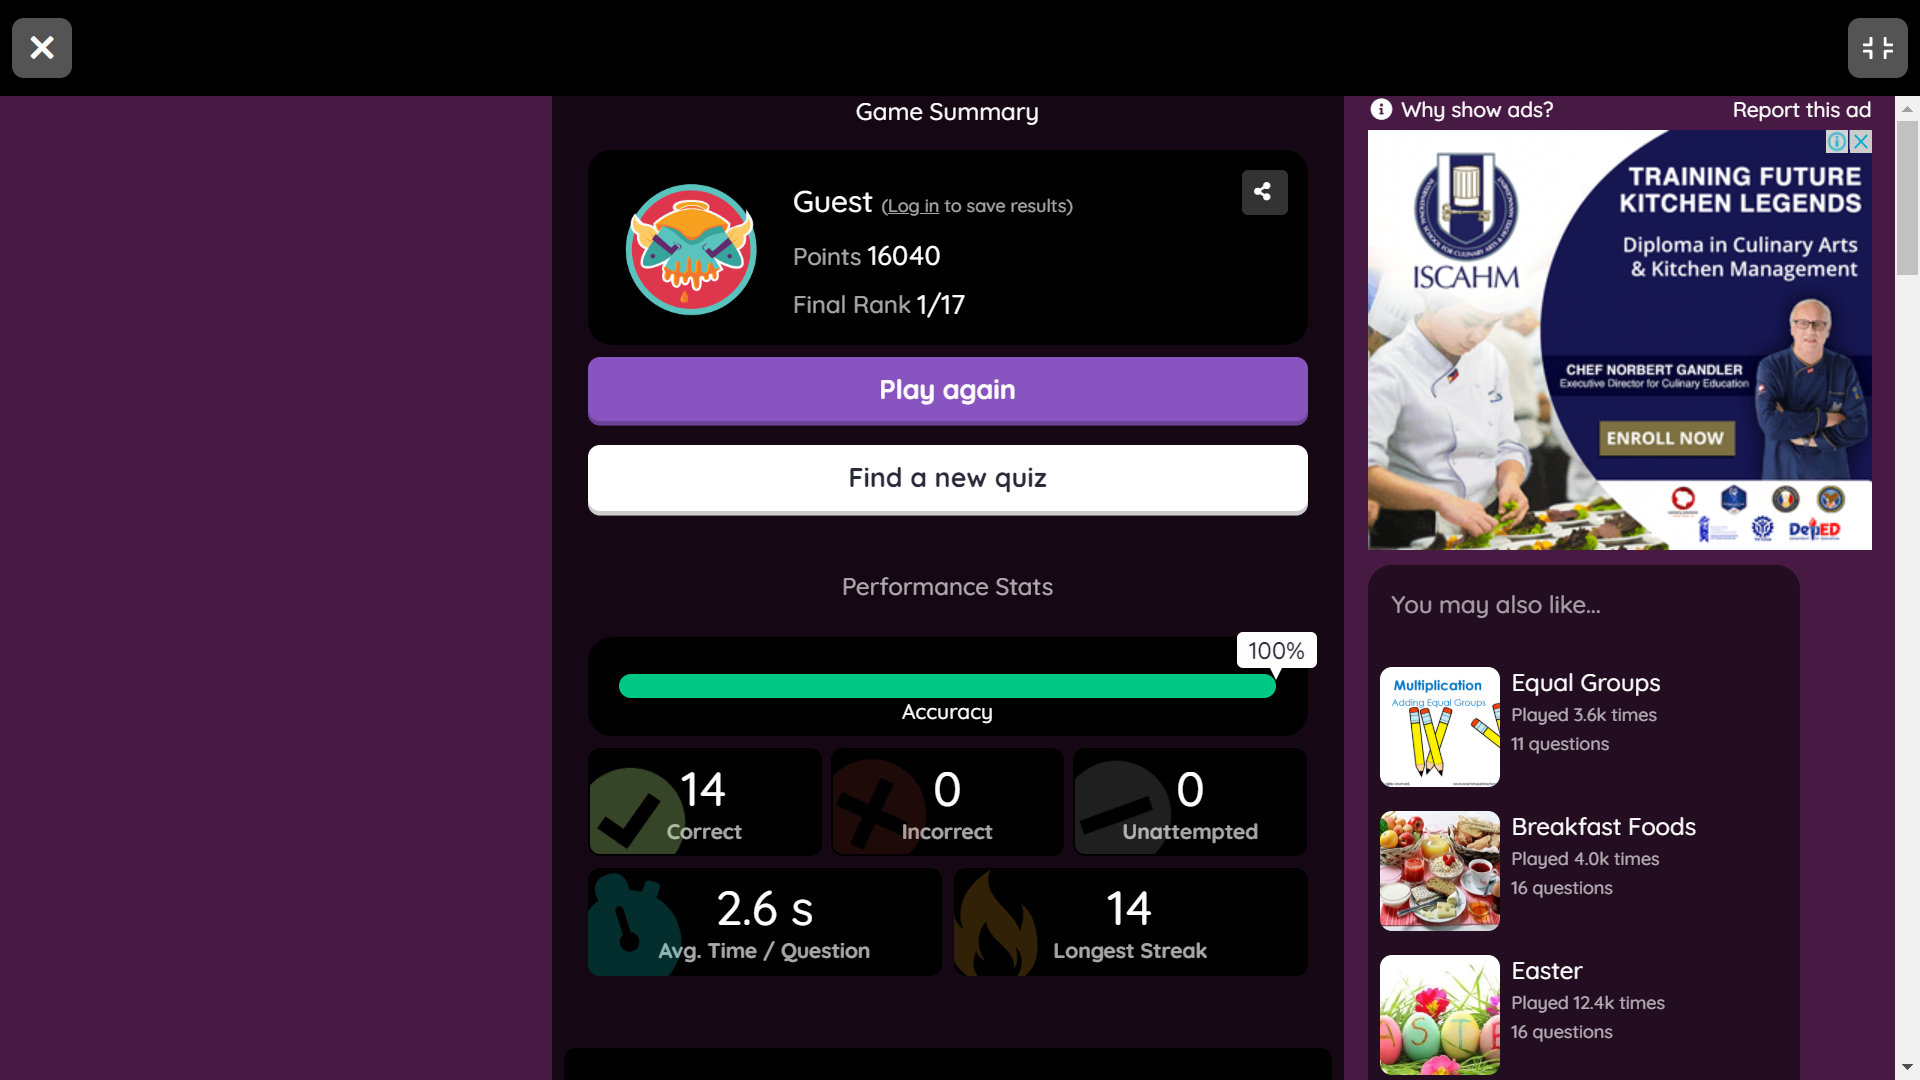
Task: Click the Log in link to save results
Action: [913, 204]
